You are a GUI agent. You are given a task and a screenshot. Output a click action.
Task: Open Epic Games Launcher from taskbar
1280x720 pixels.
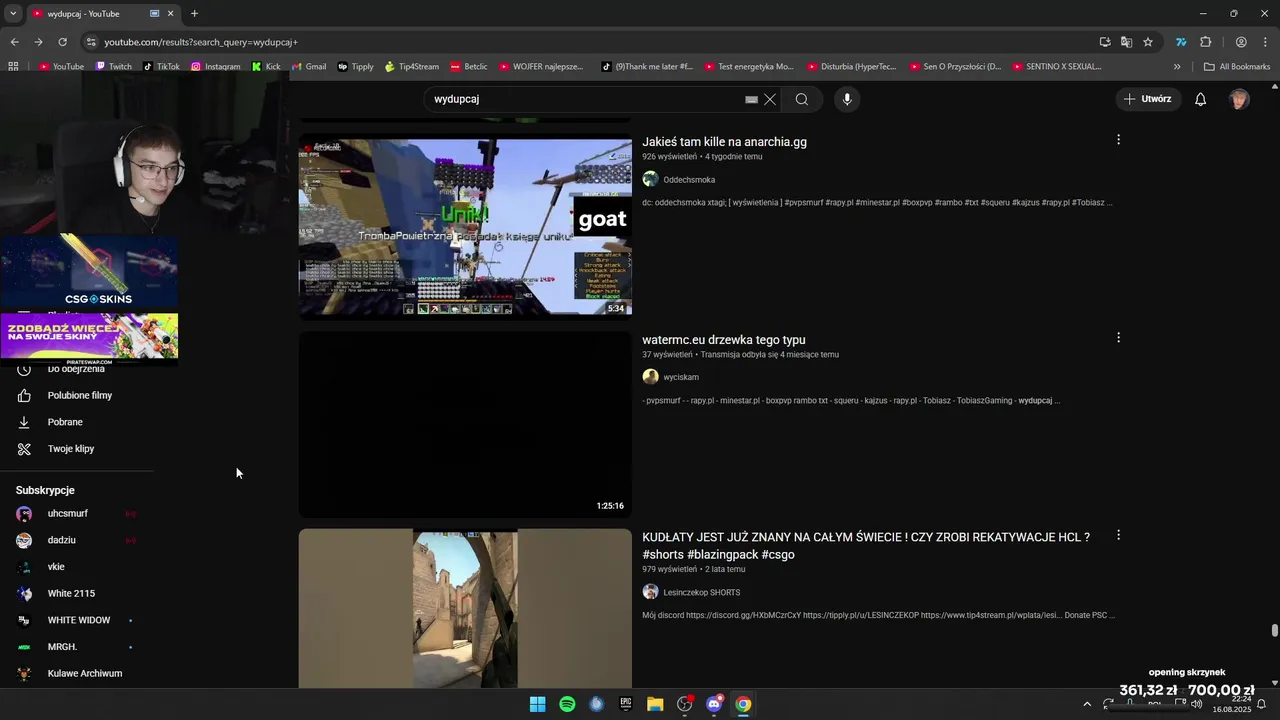(x=626, y=704)
